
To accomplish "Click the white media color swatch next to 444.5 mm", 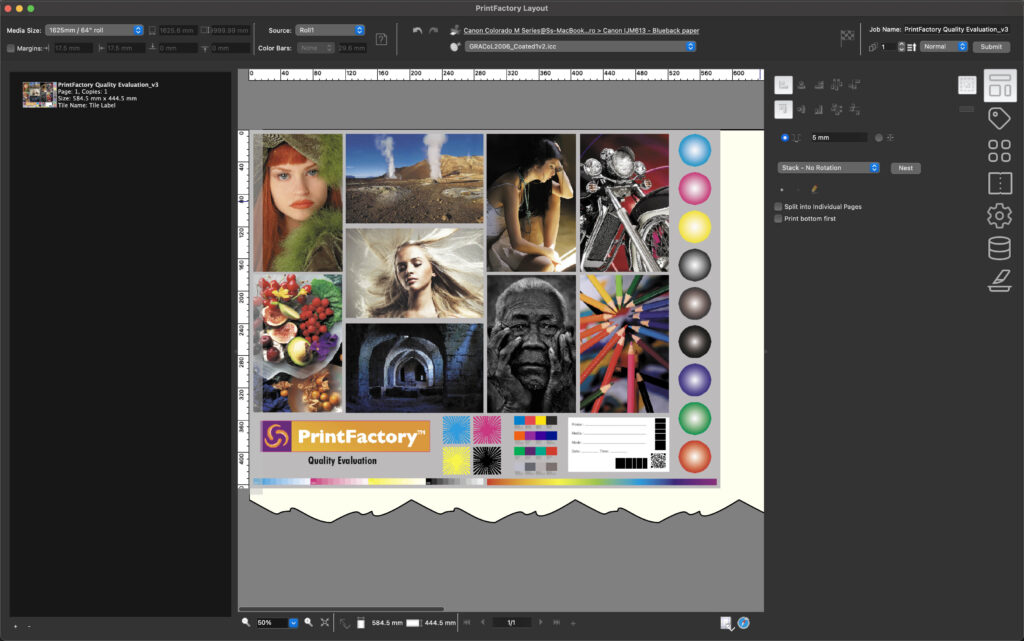I will 412,623.
